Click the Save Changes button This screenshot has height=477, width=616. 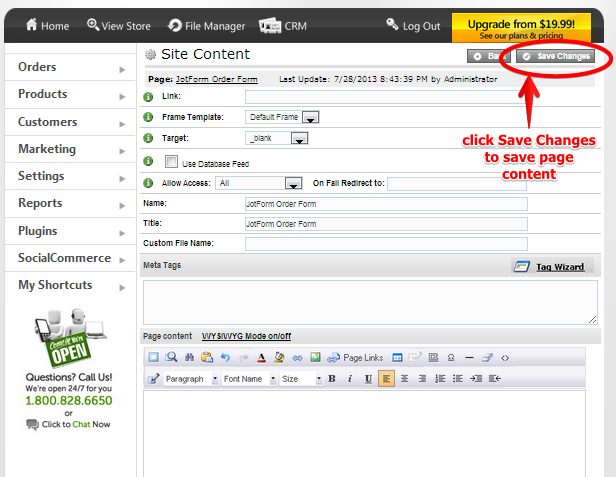556,56
